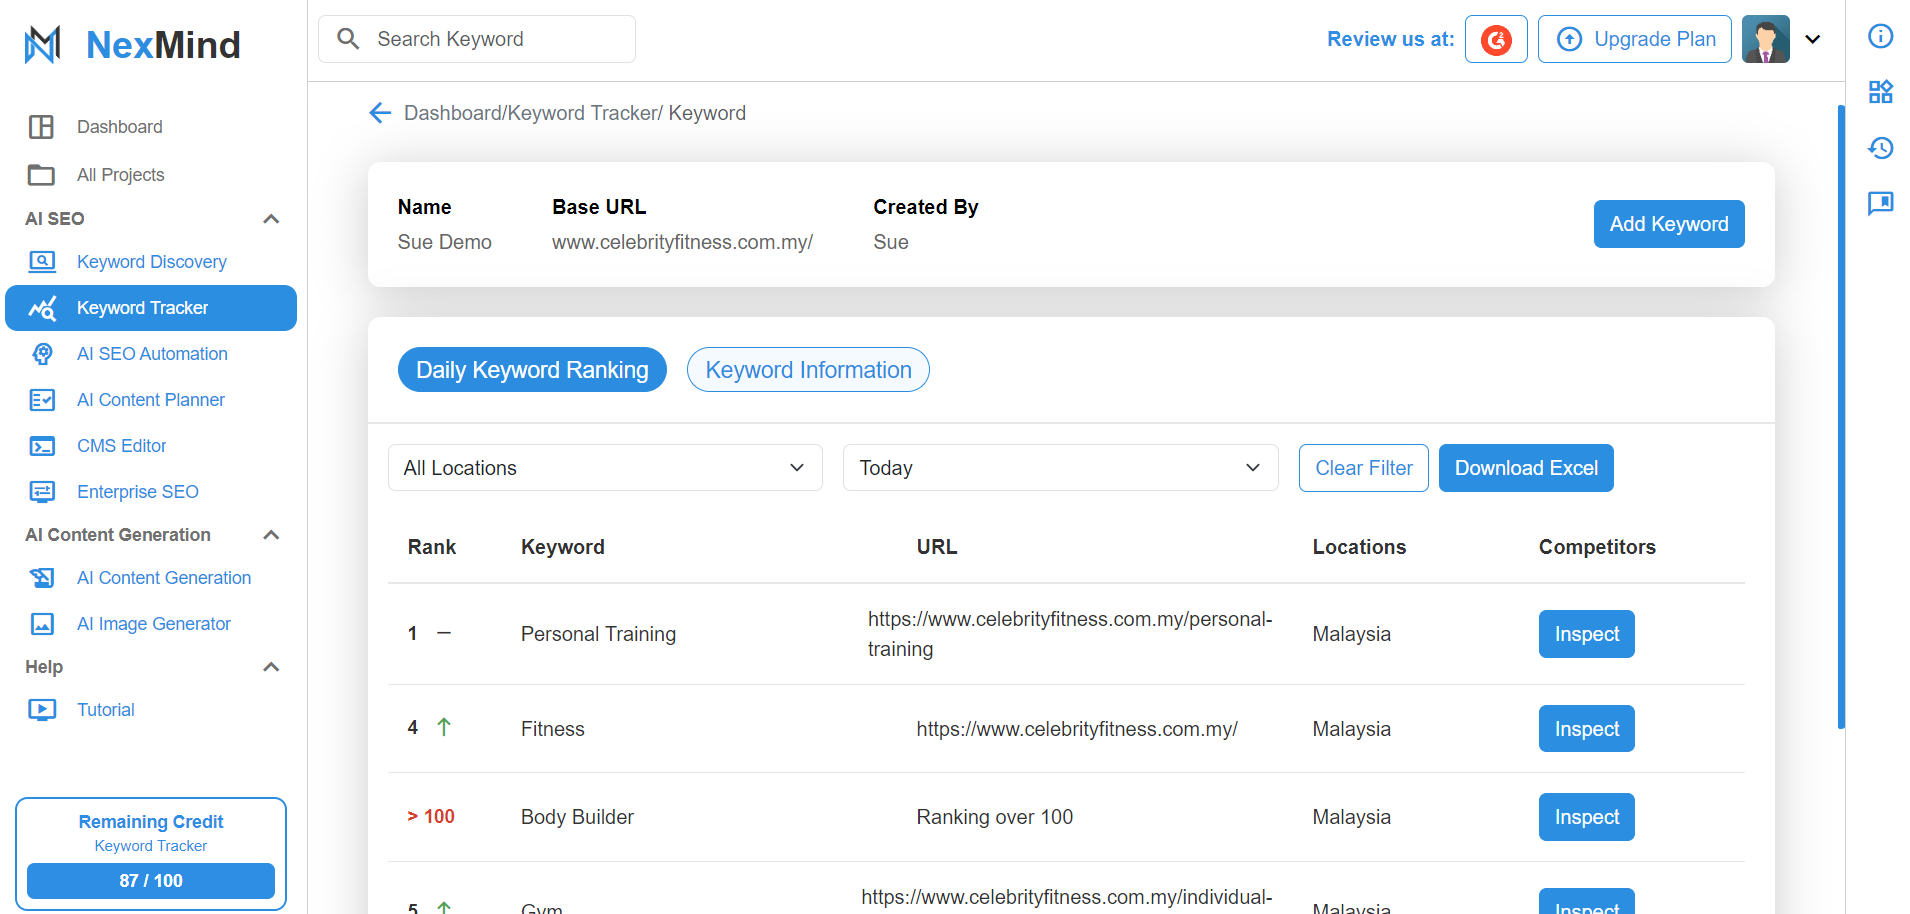The height and width of the screenshot is (914, 1910).
Task: Click the breadcrumb Dashboard/Keyword Tracker/ Keyword
Action: click(x=575, y=113)
